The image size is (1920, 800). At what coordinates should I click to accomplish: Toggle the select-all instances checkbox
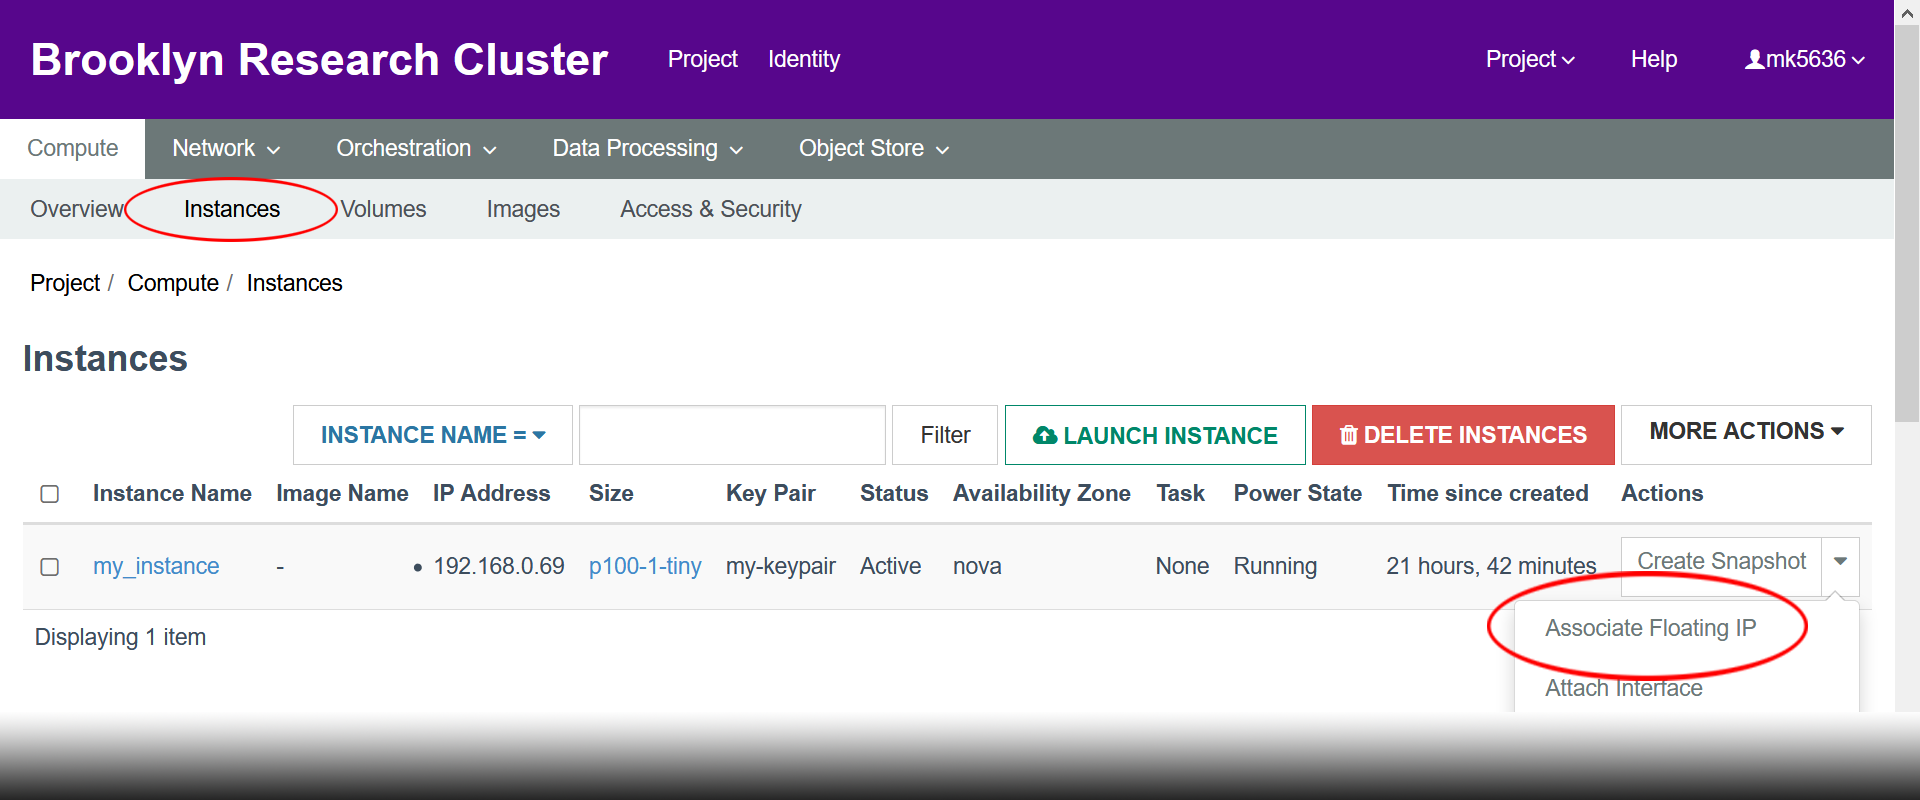[x=50, y=494]
